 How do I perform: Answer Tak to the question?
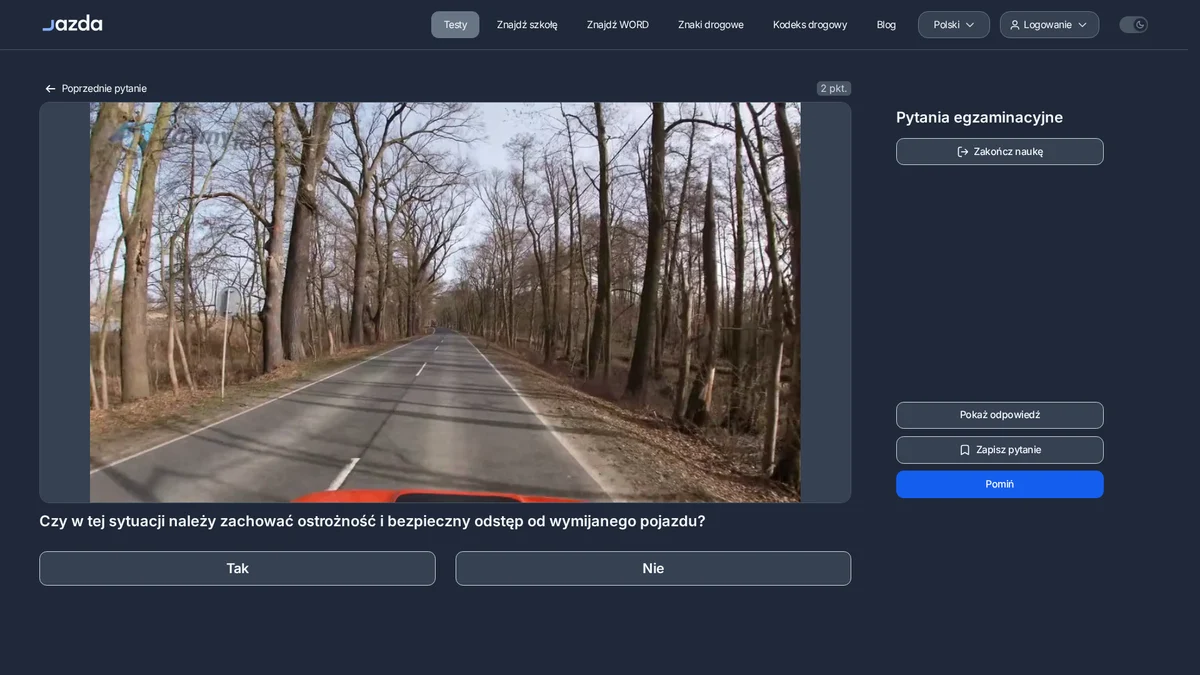237,568
